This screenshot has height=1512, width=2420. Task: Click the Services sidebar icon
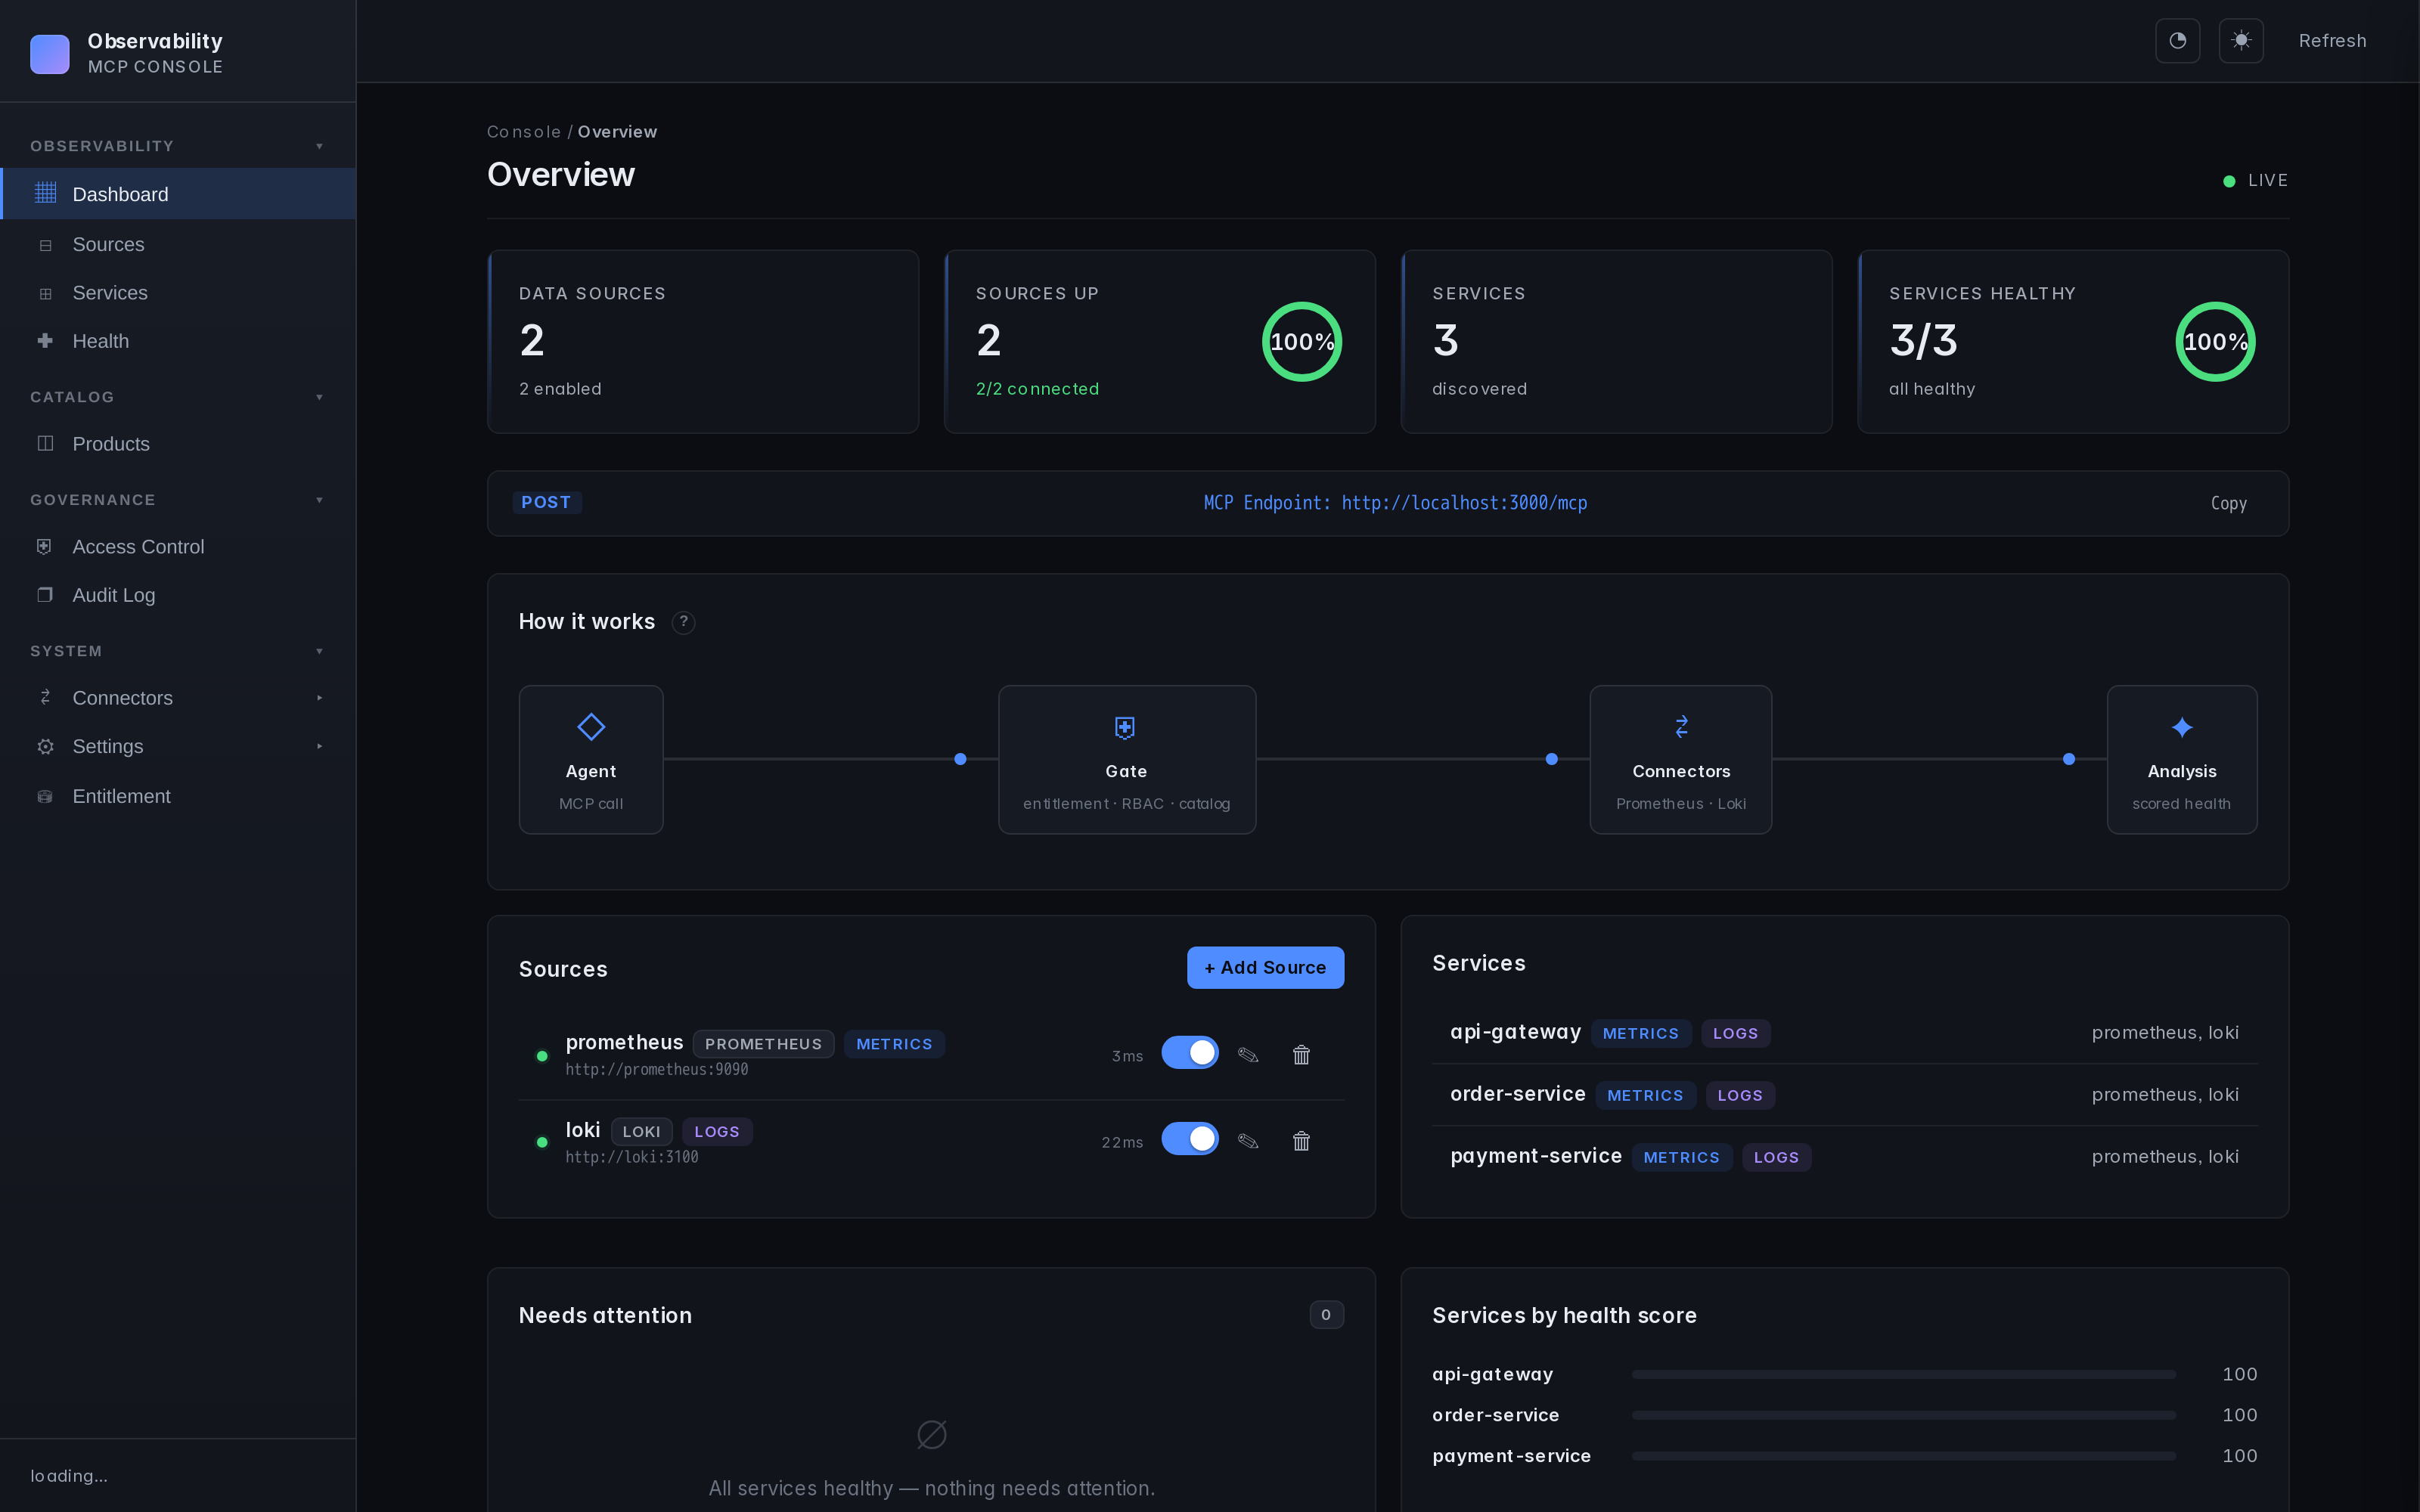[45, 294]
